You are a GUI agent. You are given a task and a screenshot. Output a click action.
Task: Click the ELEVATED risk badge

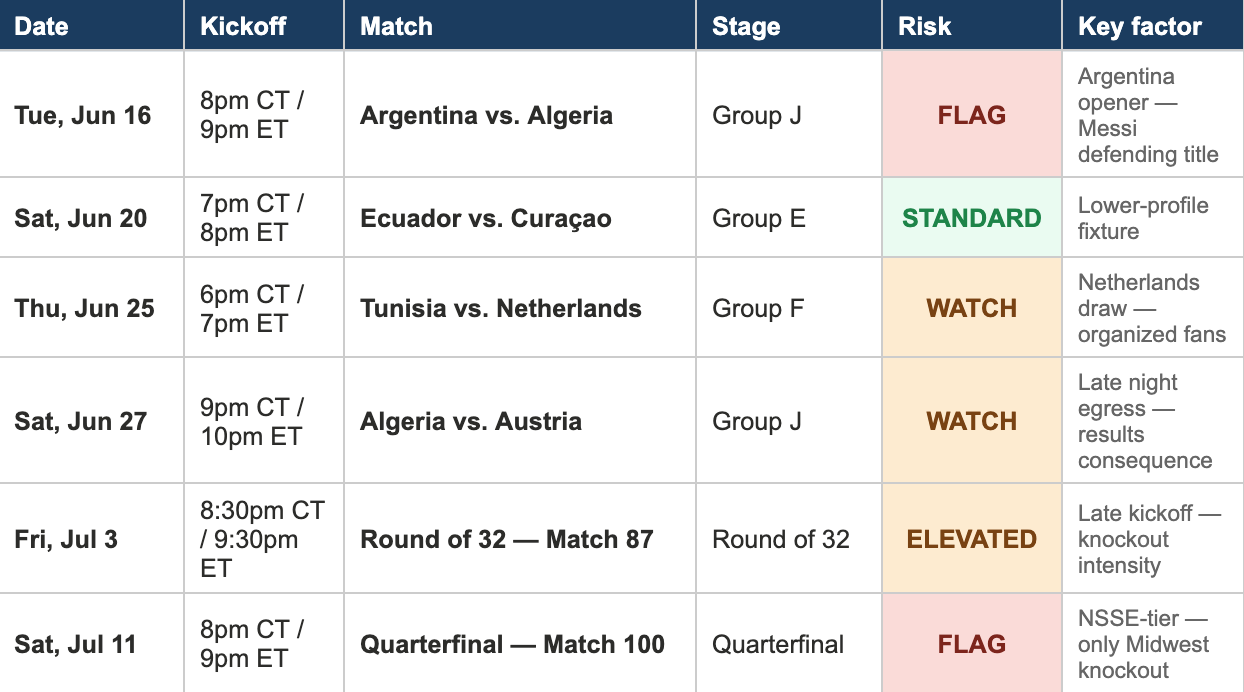pyautogui.click(x=972, y=539)
